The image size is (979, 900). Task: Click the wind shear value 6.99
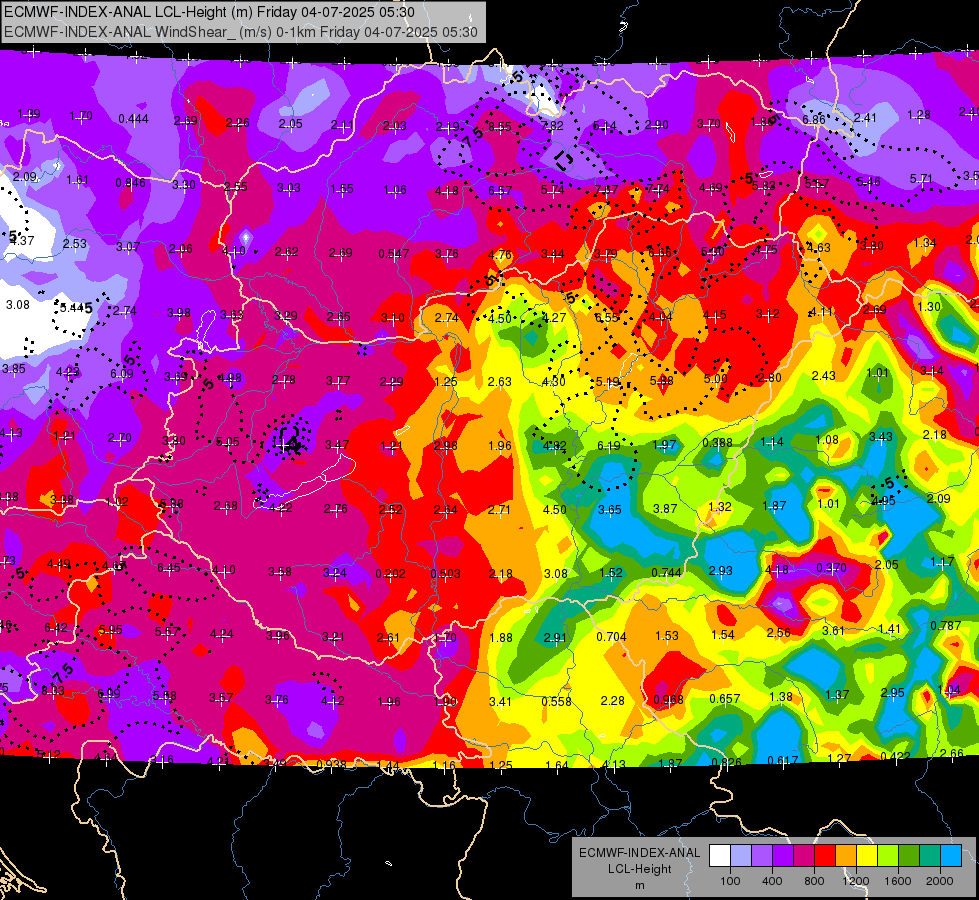point(109,693)
